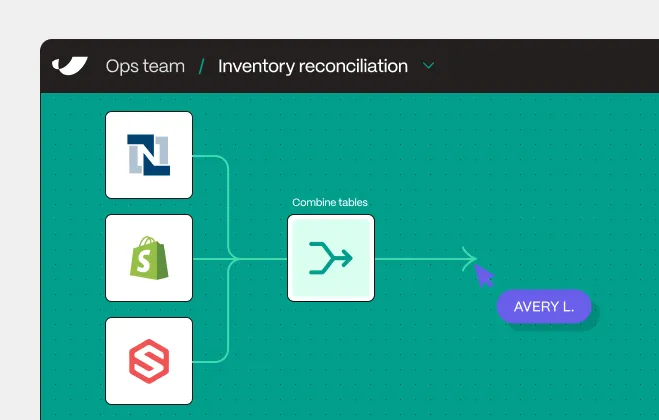Open the Combine tables merge node
659x420 pixels.
[x=331, y=258]
